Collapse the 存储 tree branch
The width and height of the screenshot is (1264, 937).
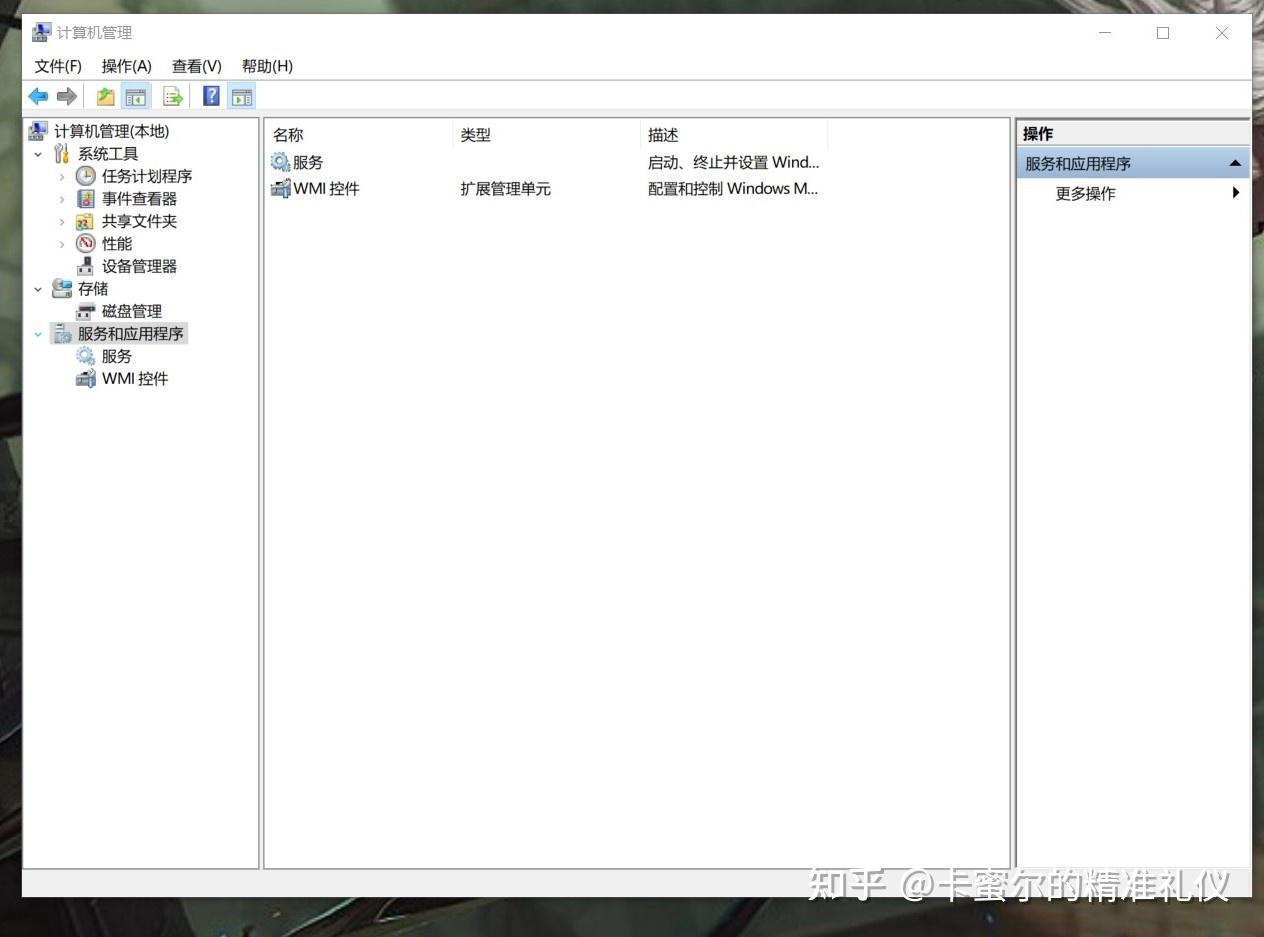point(37,288)
